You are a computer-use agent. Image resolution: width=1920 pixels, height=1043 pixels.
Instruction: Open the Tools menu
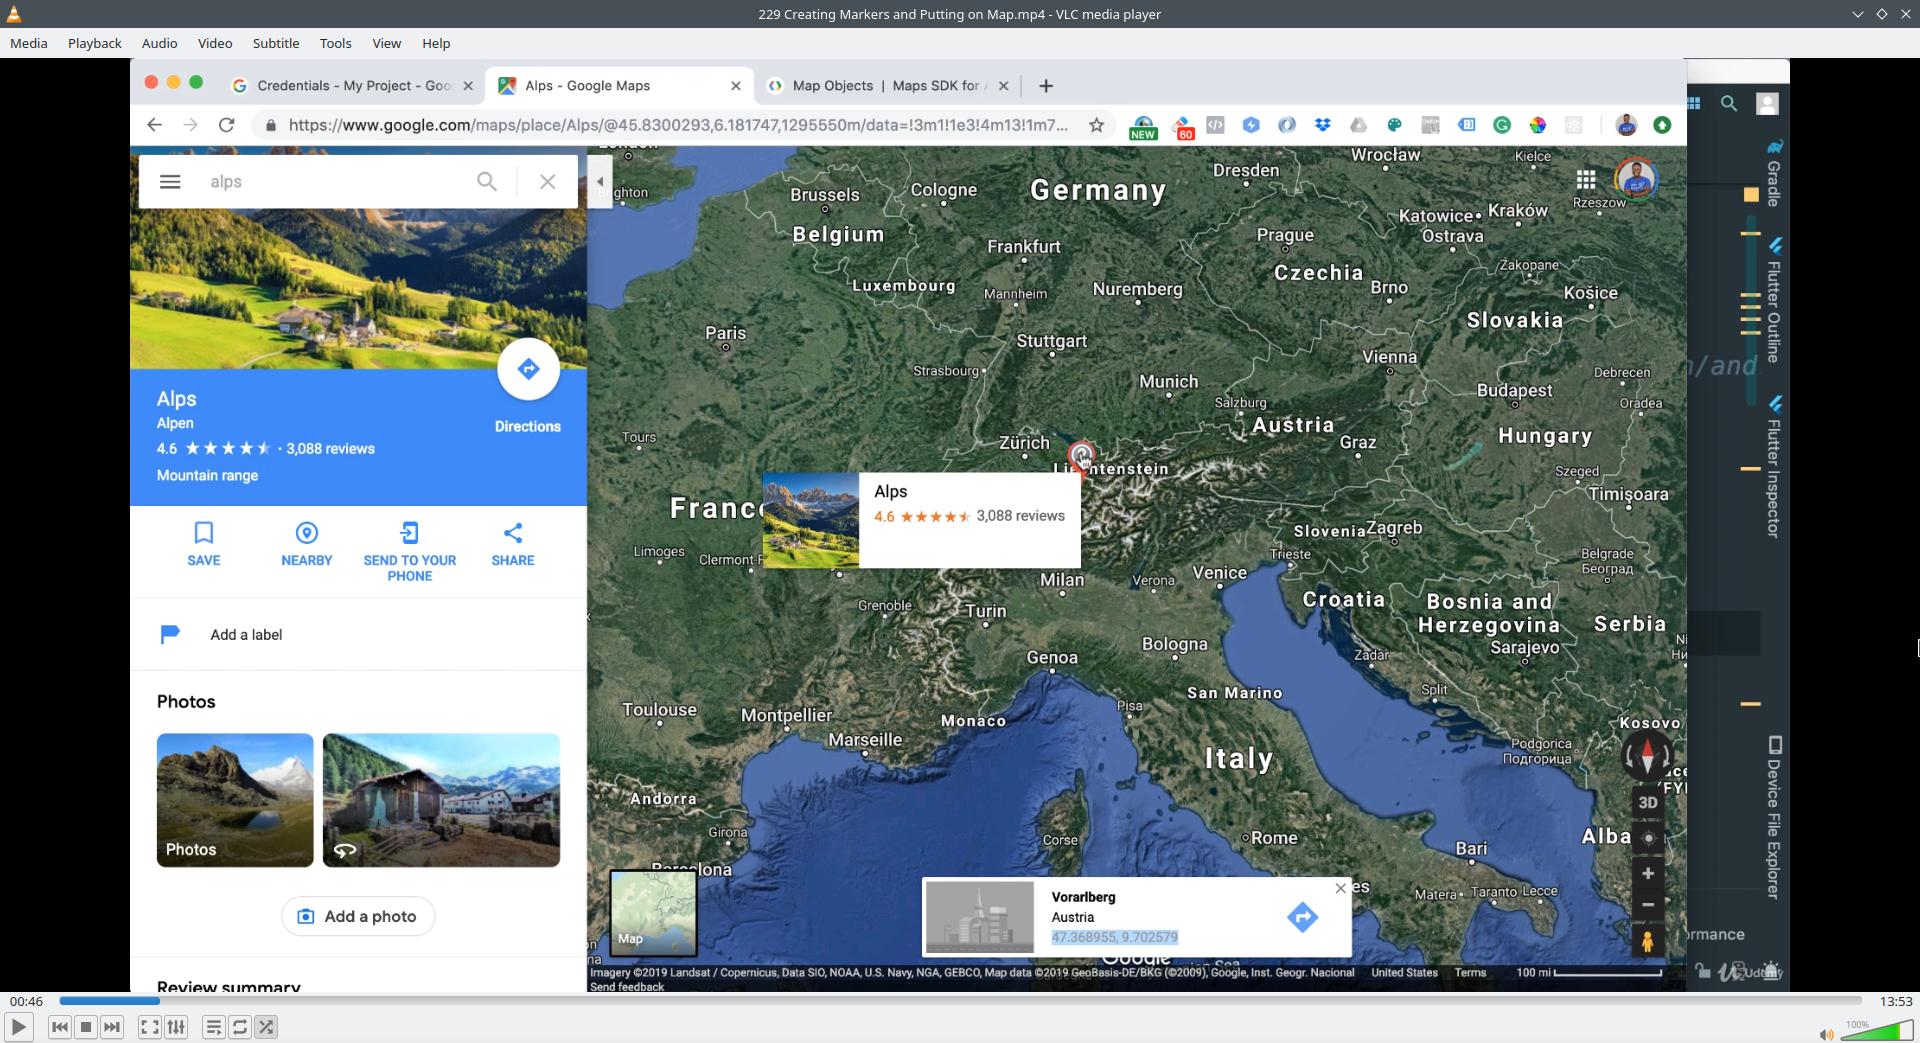tap(336, 43)
